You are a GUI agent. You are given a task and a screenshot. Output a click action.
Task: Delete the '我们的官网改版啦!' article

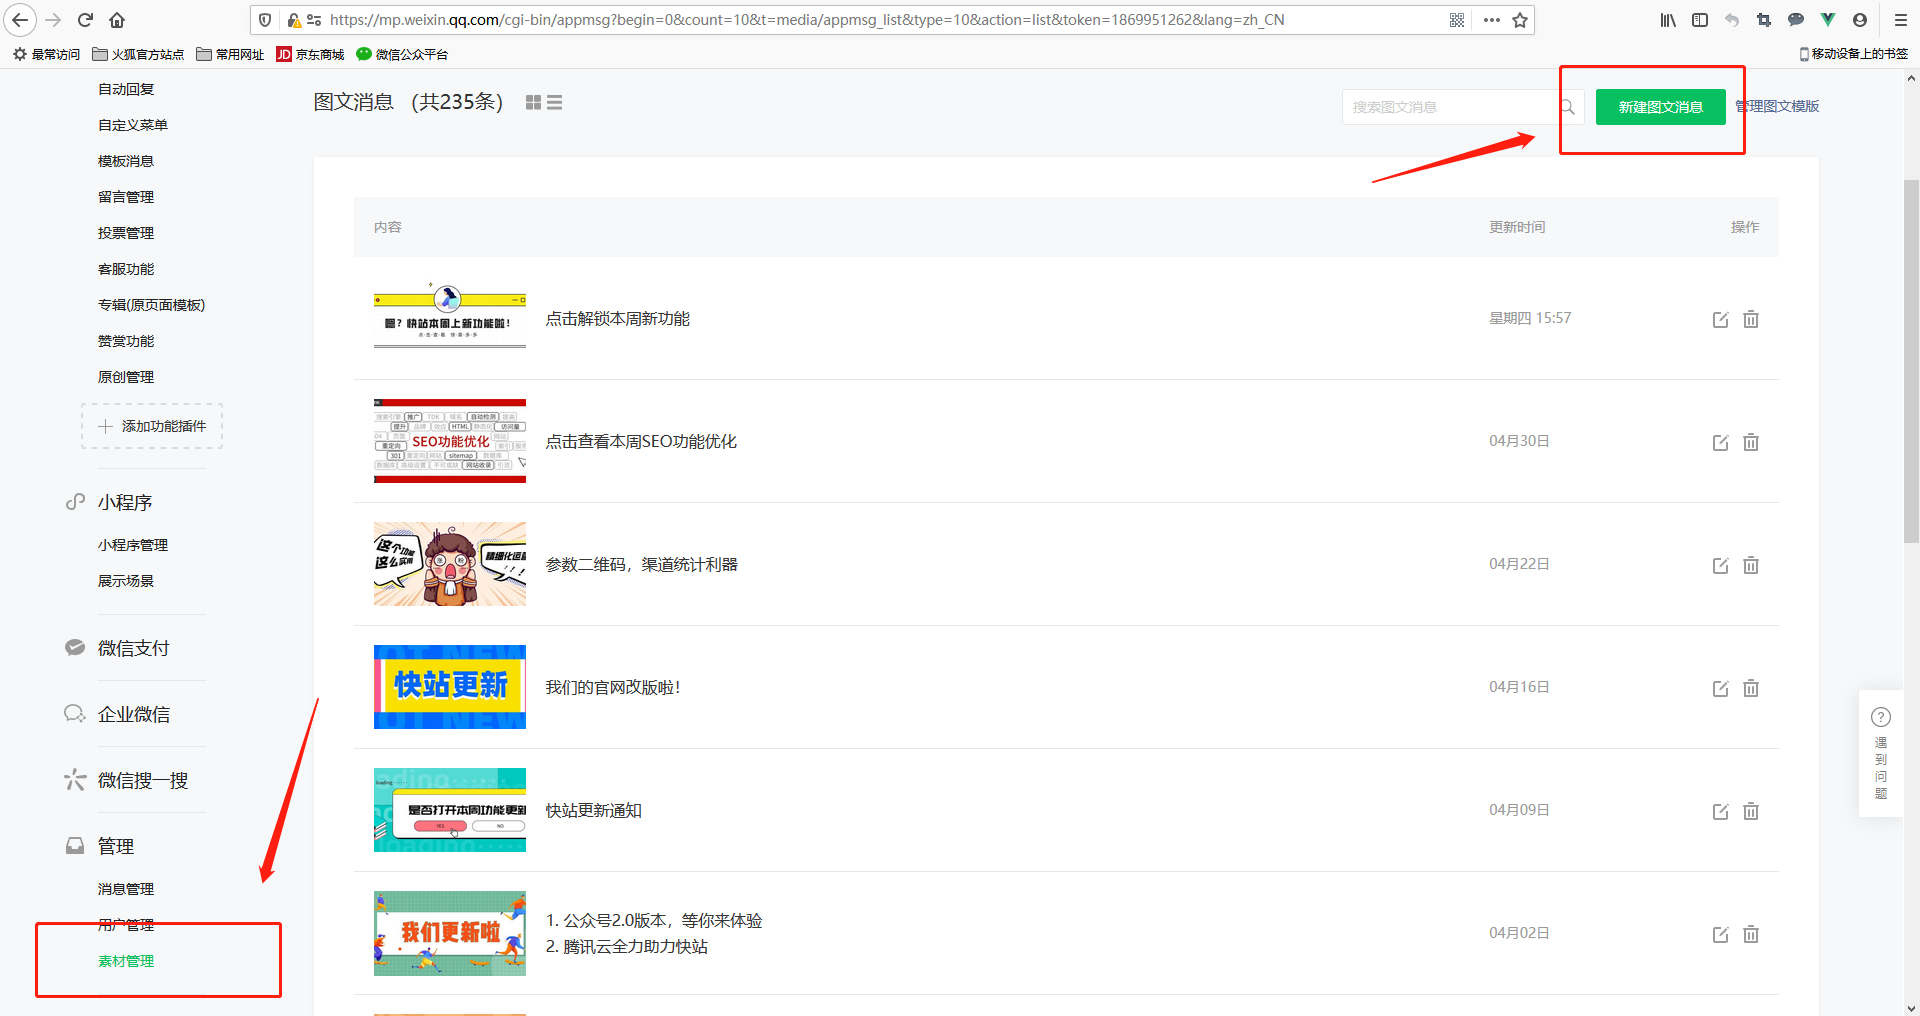coord(1751,689)
